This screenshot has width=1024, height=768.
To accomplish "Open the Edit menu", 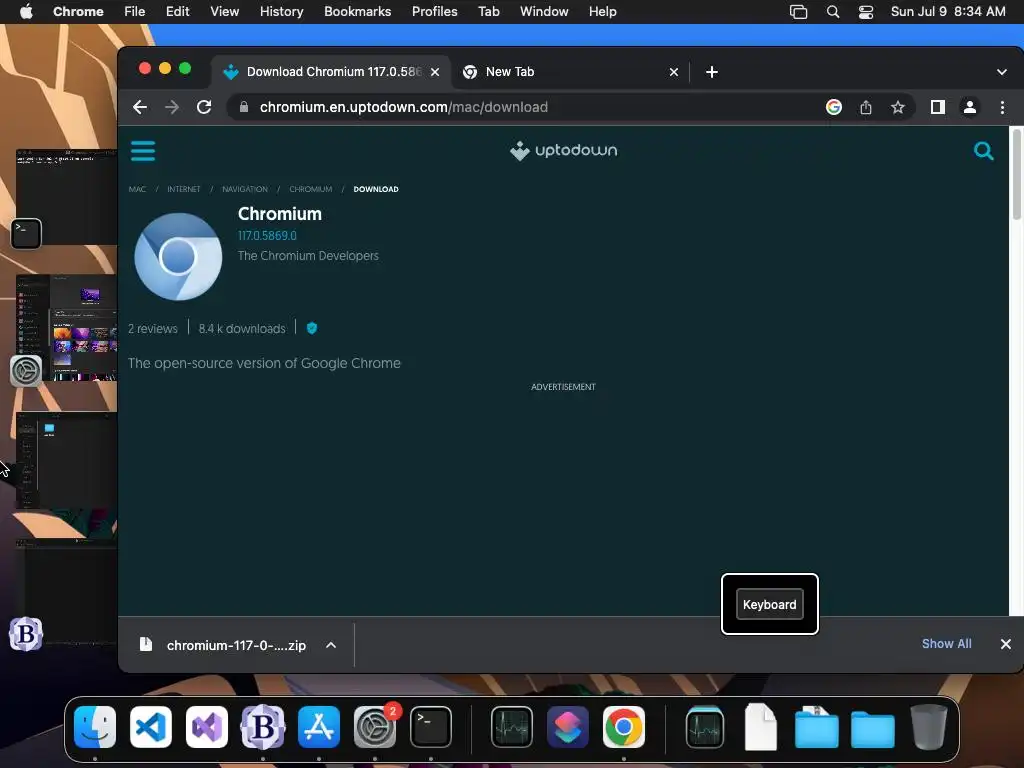I will [177, 12].
